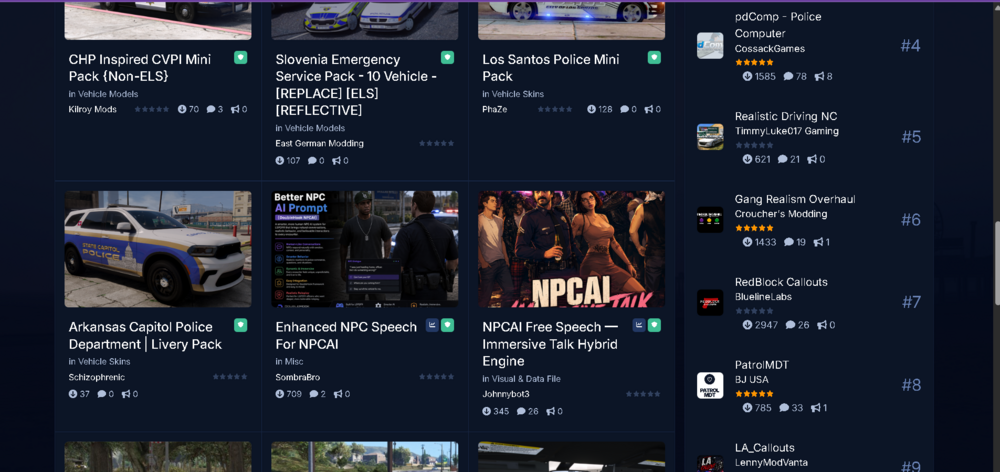Screen dimensions: 1000x472
Task: Click download icon for pdComp Police Computer
Action: pyautogui.click(x=747, y=76)
